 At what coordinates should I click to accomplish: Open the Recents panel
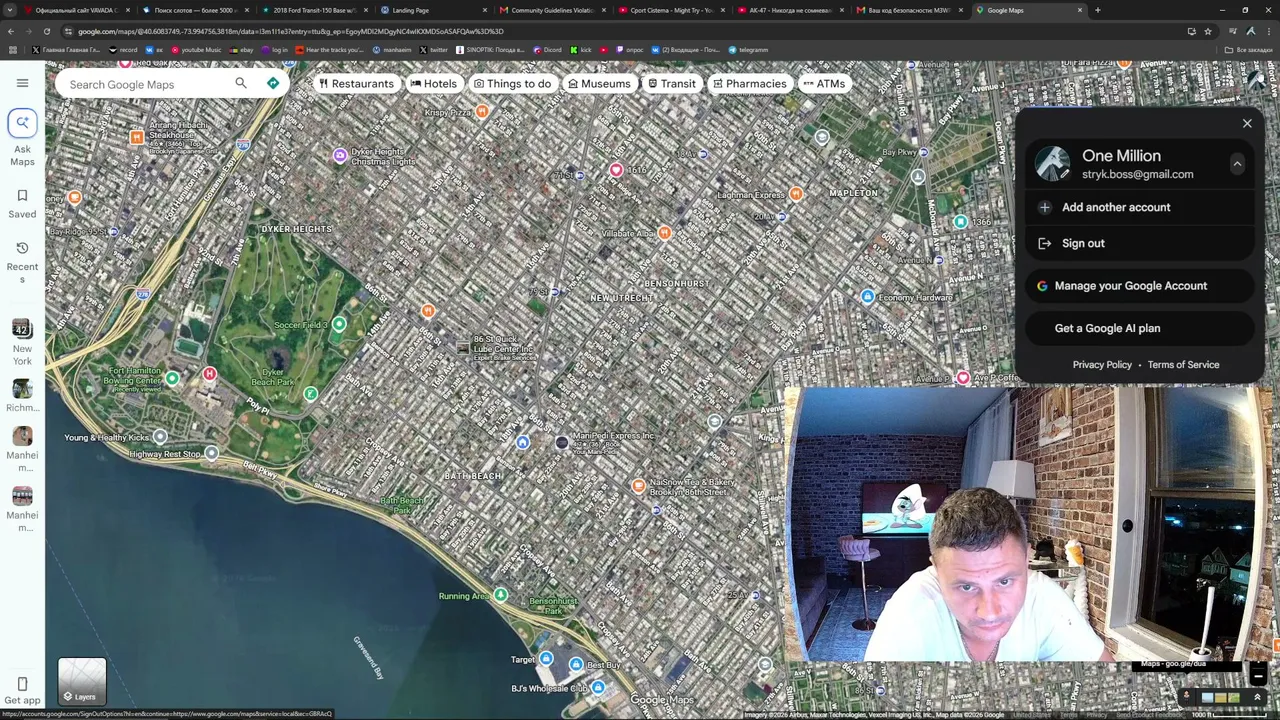(22, 262)
